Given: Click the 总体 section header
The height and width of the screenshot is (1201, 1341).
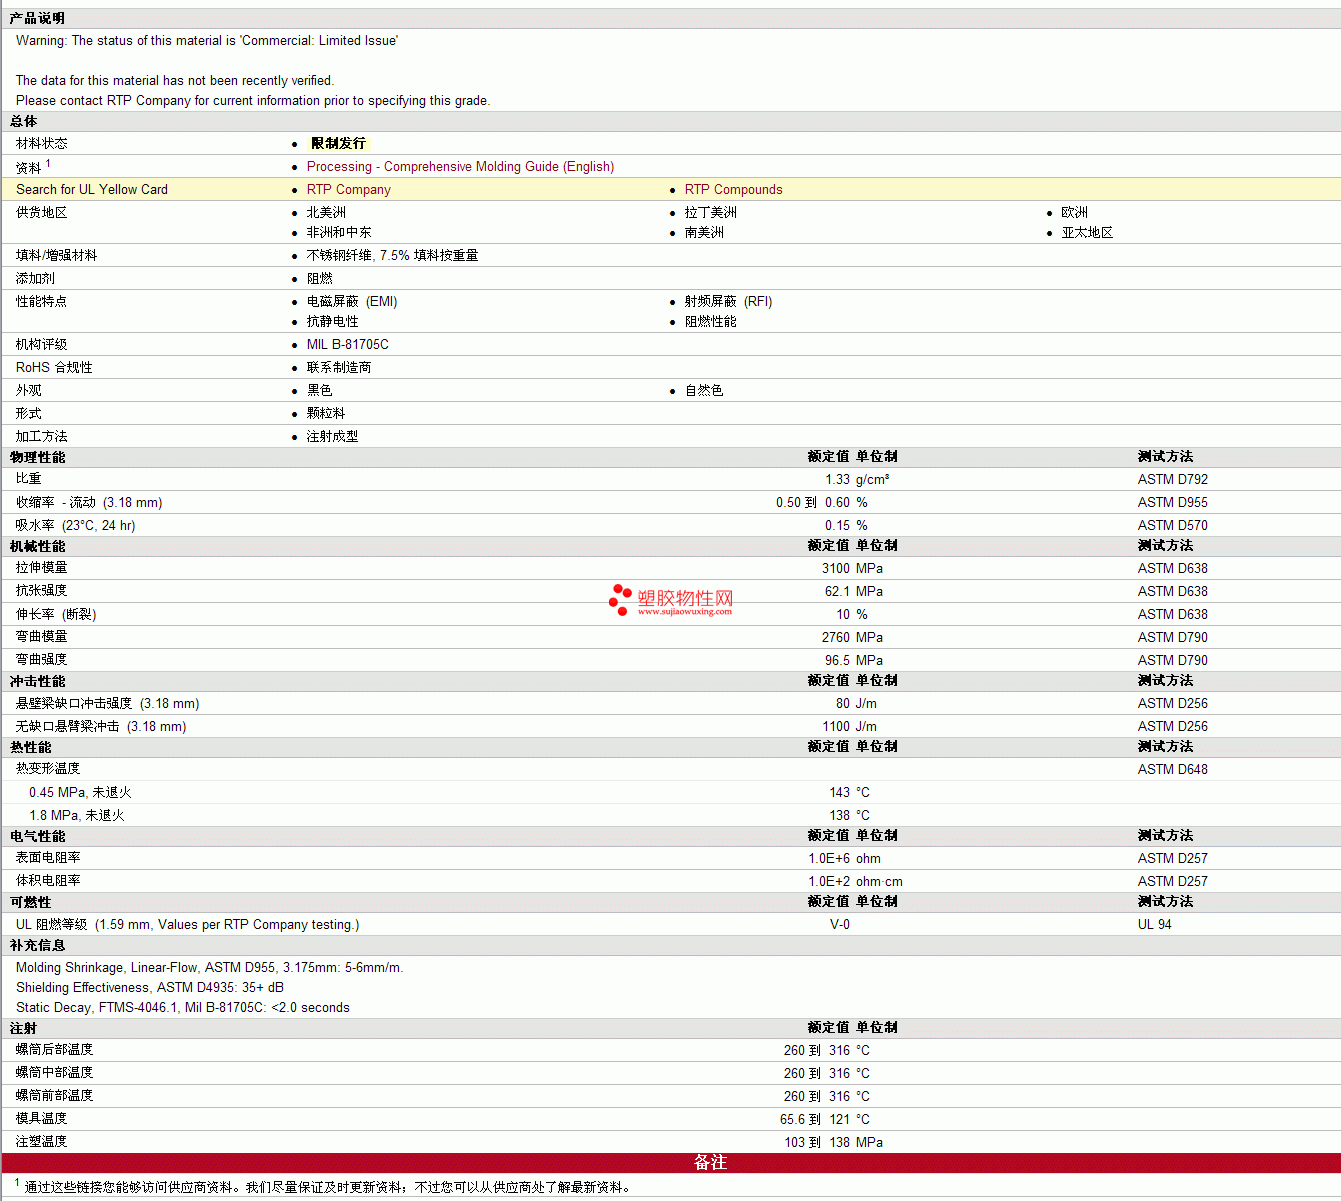Looking at the screenshot, I should [x=24, y=122].
